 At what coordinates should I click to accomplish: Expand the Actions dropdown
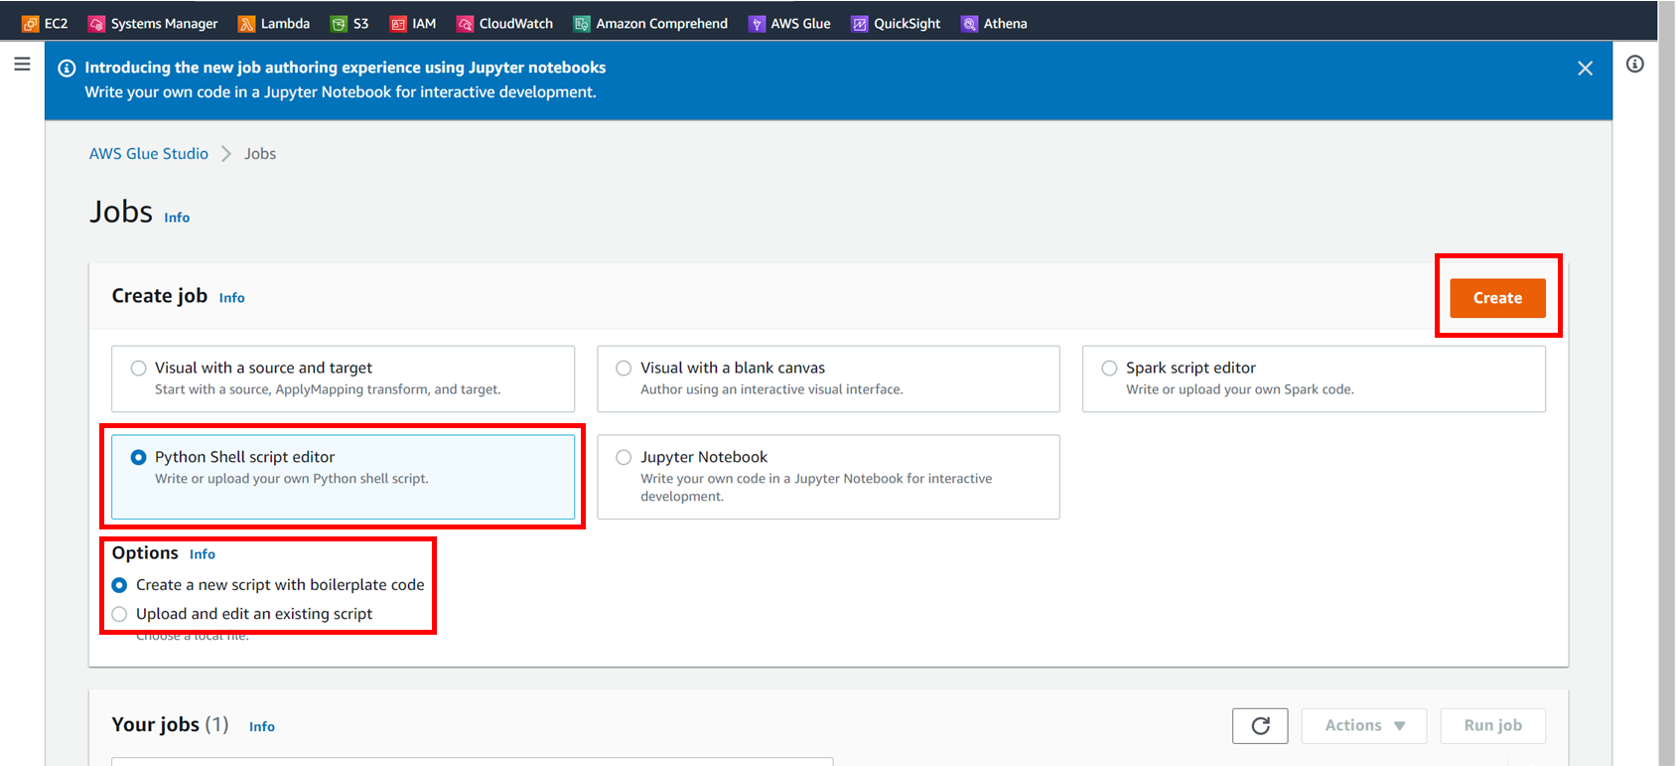pos(1364,726)
